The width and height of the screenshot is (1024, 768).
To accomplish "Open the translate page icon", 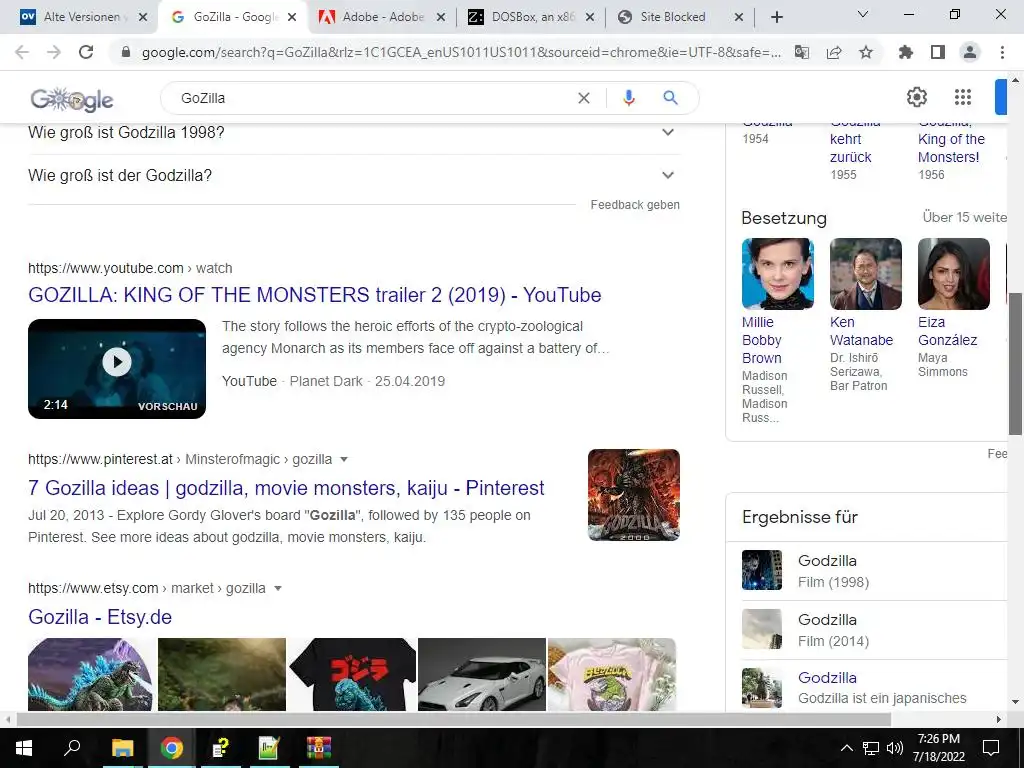I will (801, 52).
